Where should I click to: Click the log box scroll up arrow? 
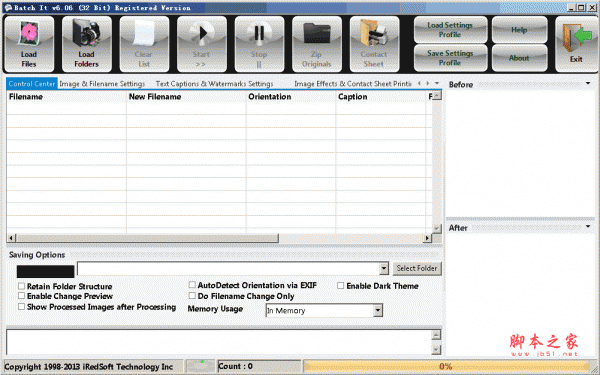tap(436, 335)
